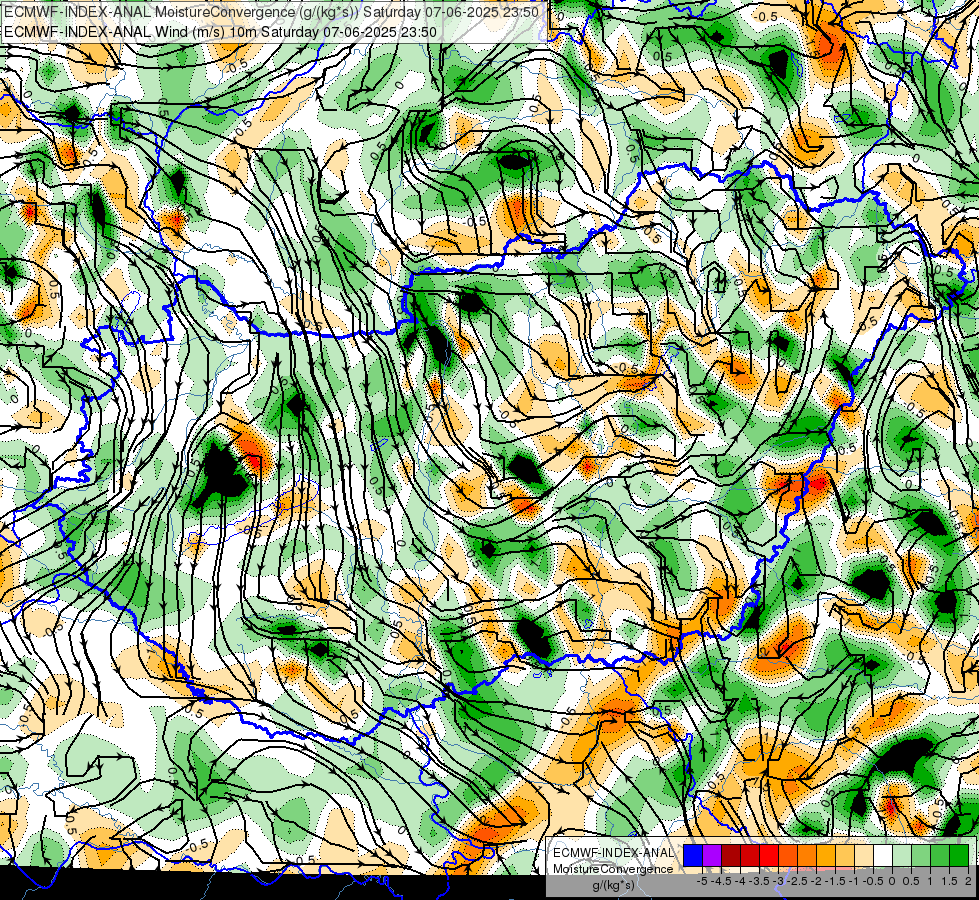Click the Wind (m/s) 10m title line
The image size is (979, 900).
[220, 31]
